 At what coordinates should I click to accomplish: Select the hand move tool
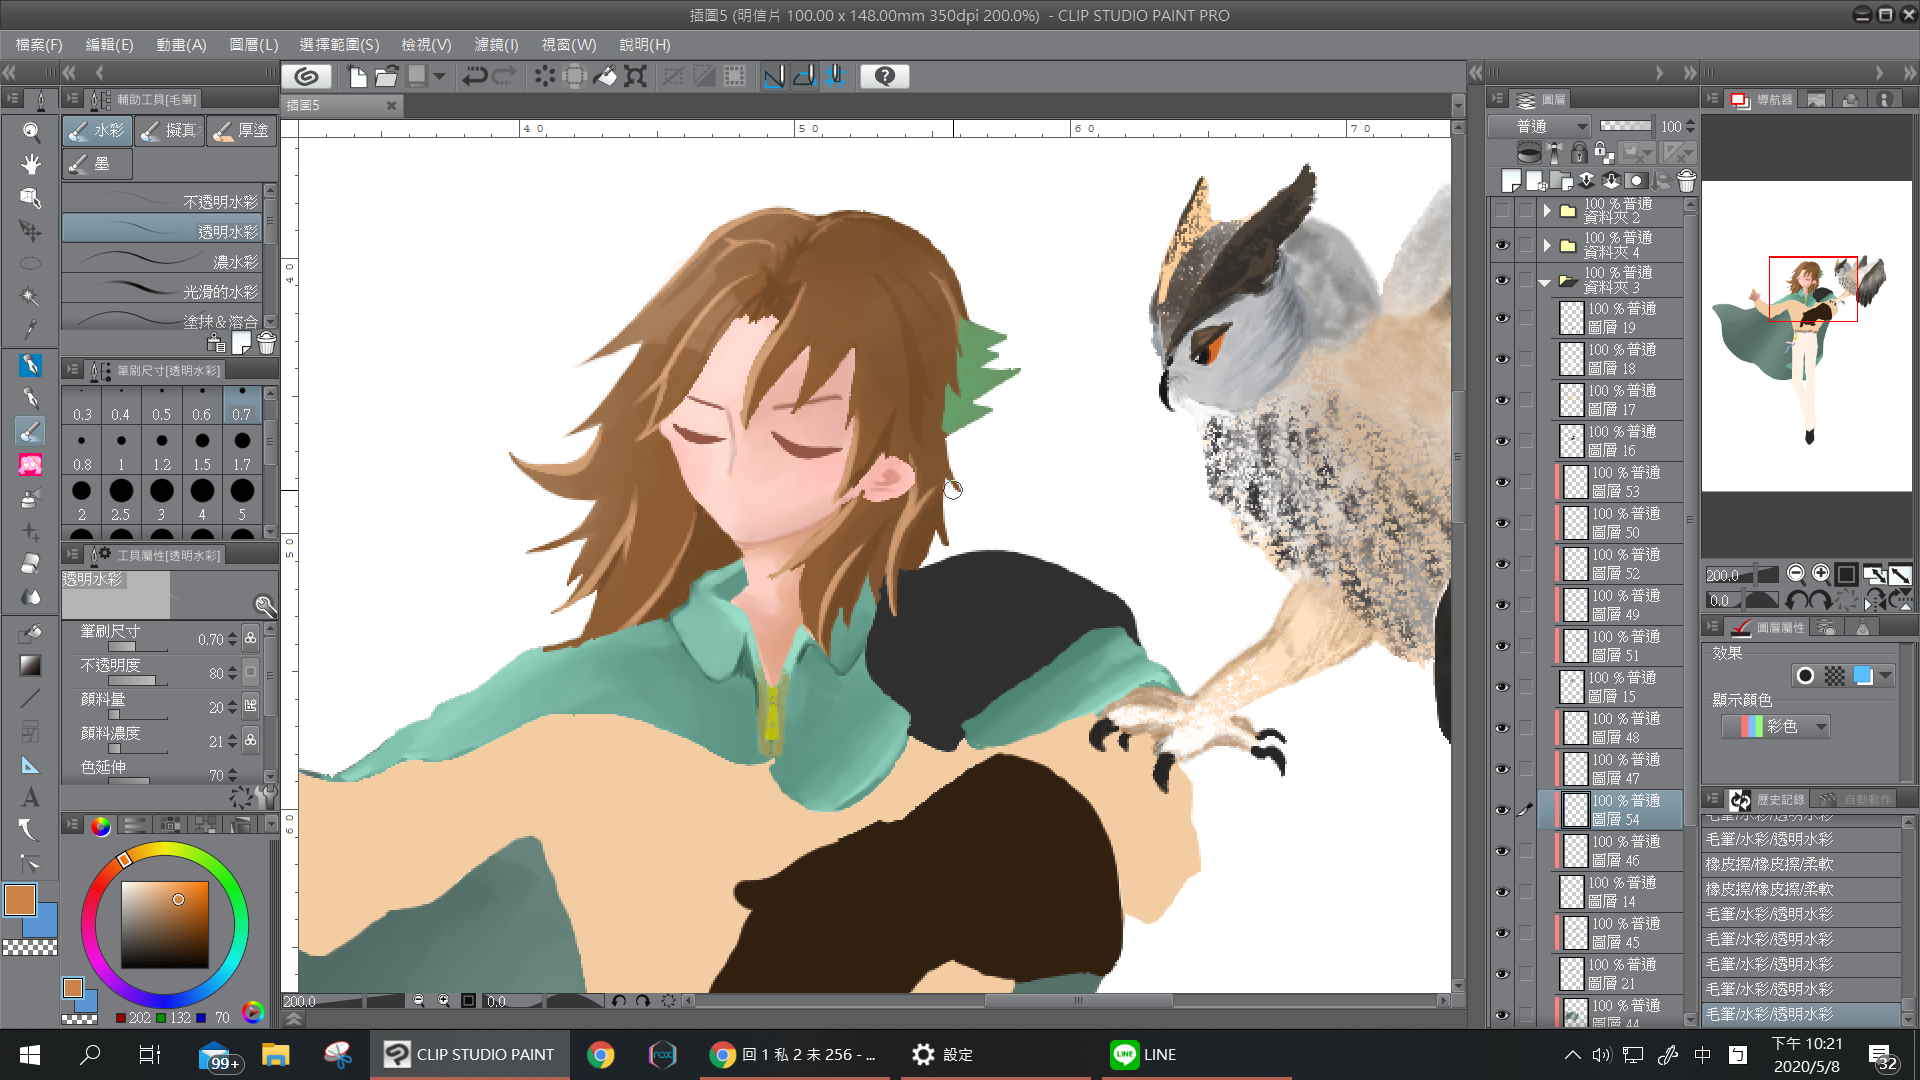[31, 164]
